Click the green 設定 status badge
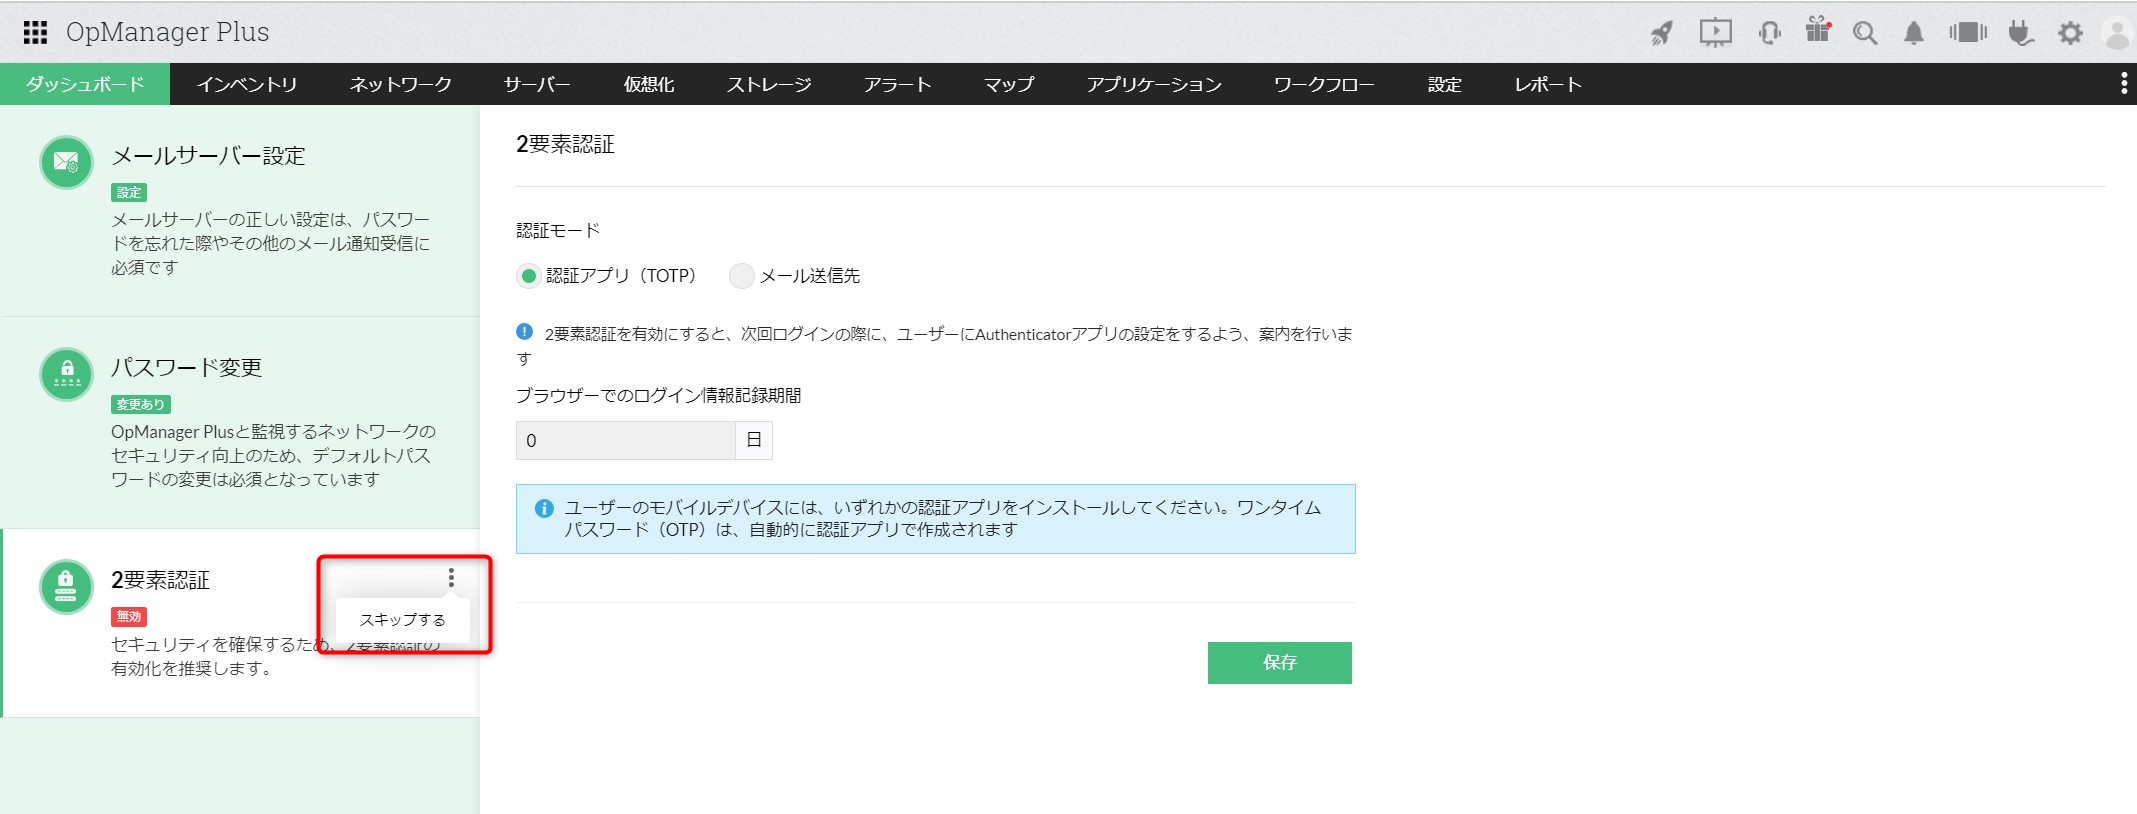 129,192
